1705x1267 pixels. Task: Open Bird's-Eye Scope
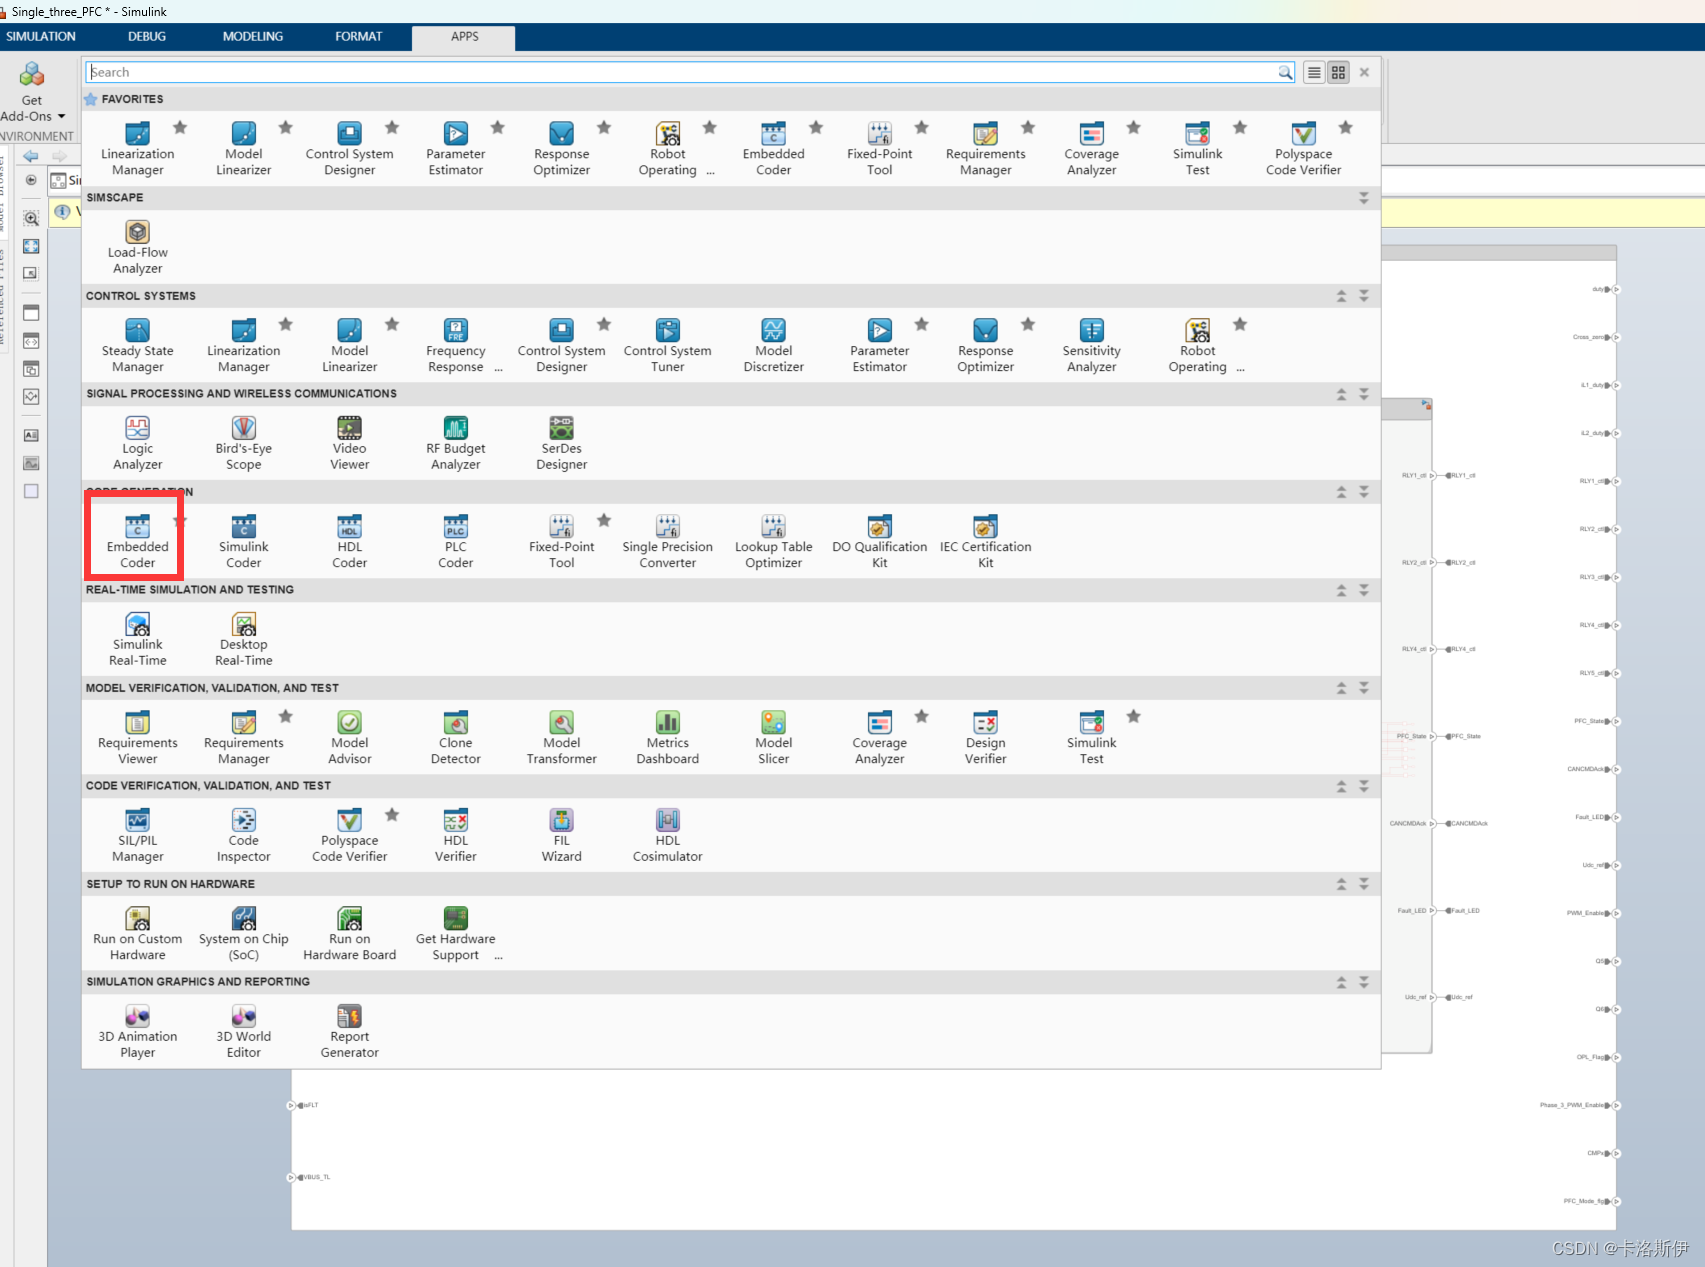click(x=243, y=443)
